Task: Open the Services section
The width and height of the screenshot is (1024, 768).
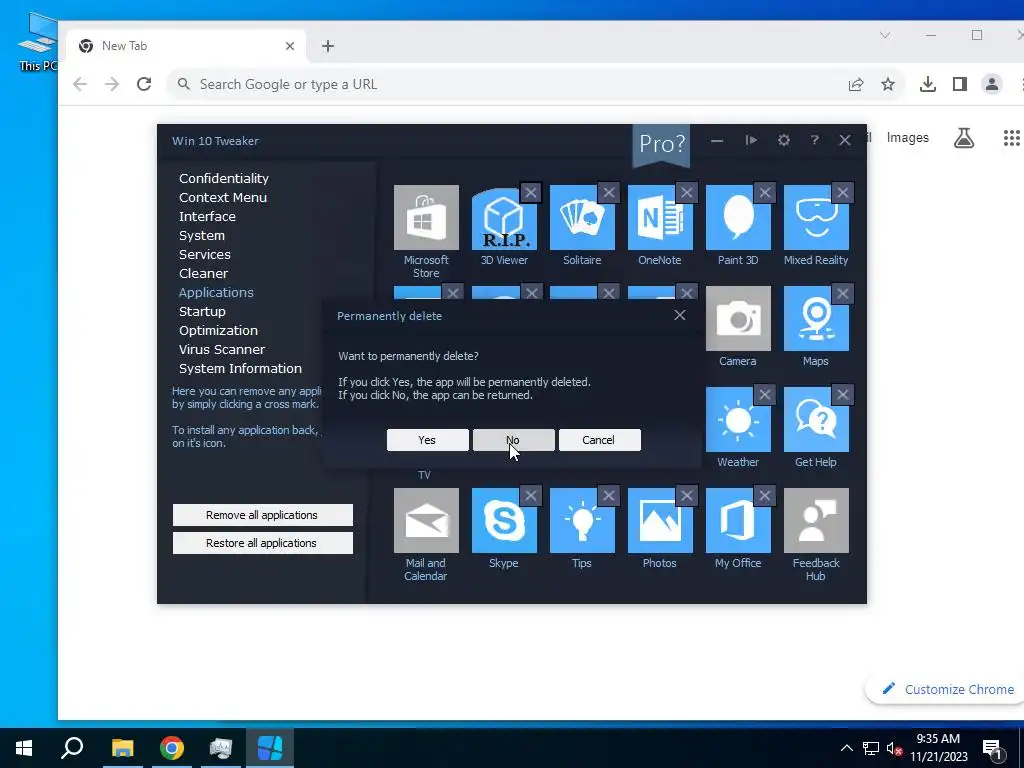Action: [x=204, y=254]
